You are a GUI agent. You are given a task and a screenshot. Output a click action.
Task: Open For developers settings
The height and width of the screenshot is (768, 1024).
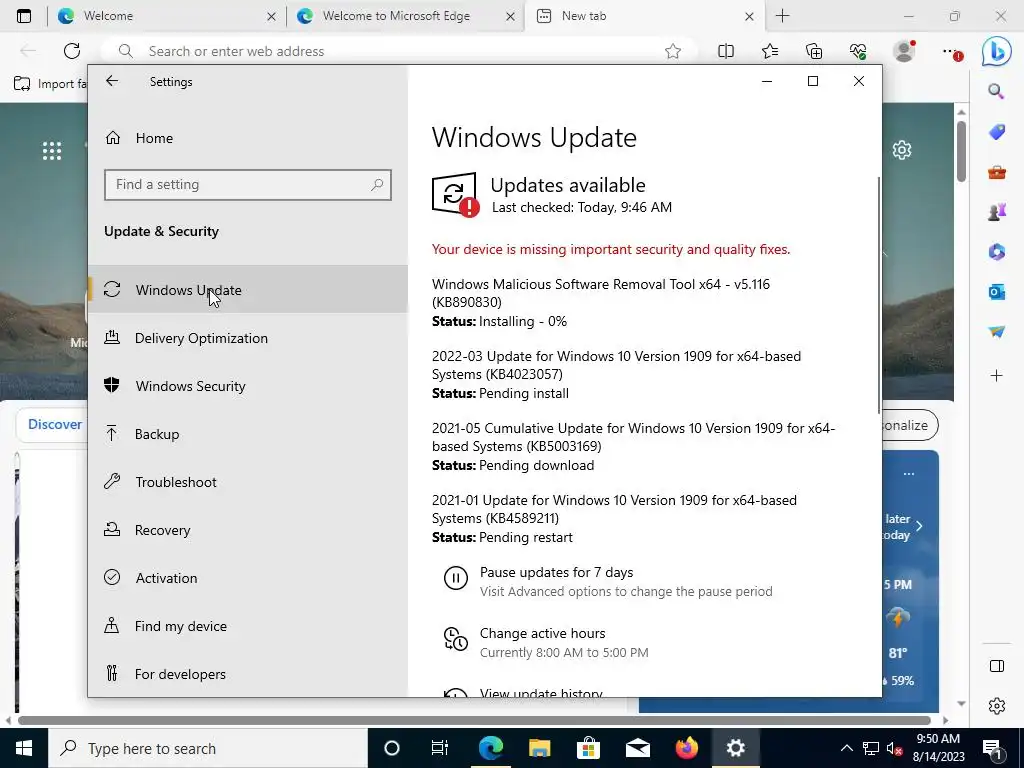[x=248, y=674]
